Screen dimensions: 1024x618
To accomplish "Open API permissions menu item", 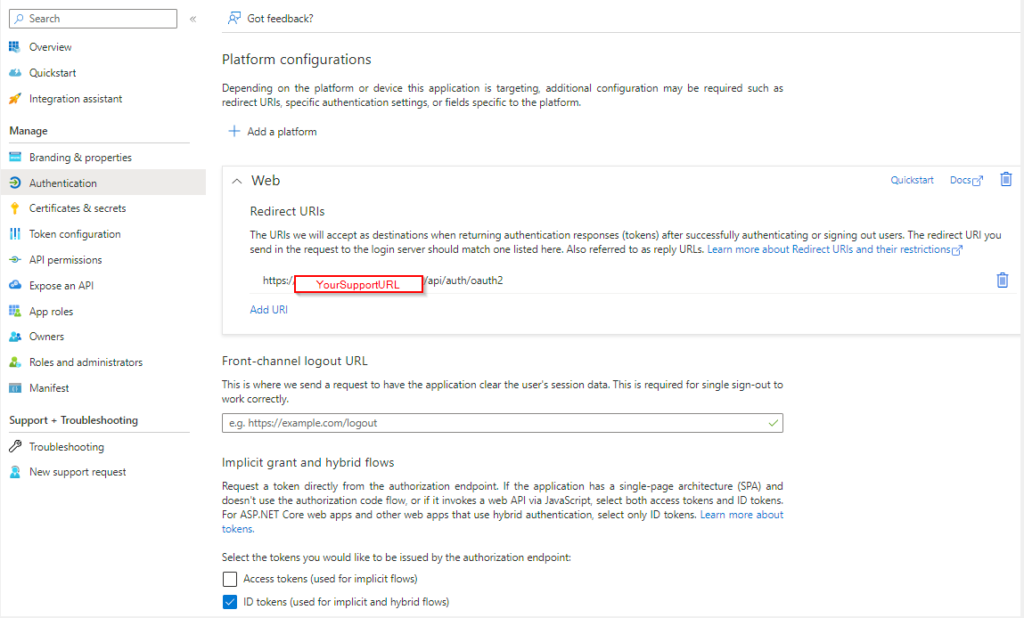I will [65, 260].
